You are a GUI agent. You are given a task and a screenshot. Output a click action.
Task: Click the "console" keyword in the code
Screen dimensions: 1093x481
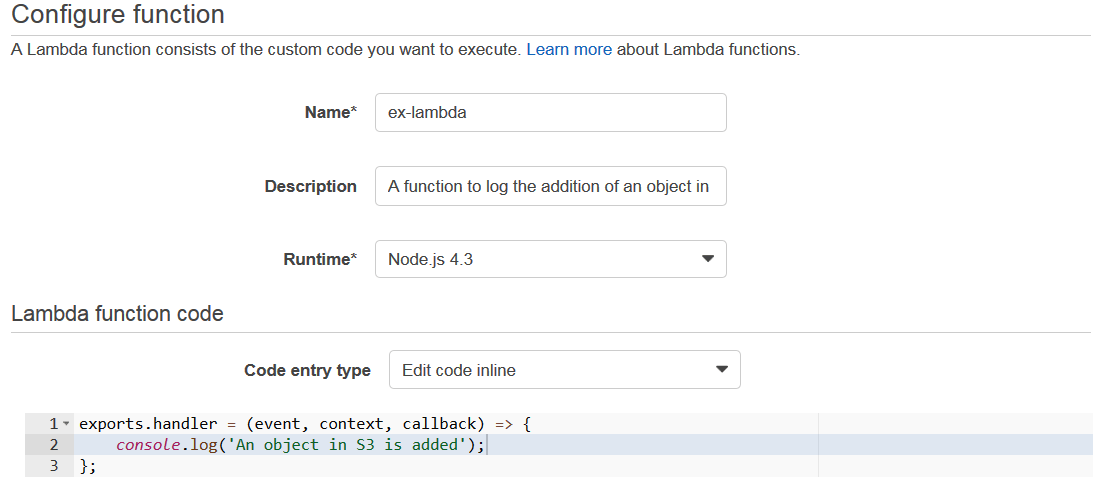[148, 445]
